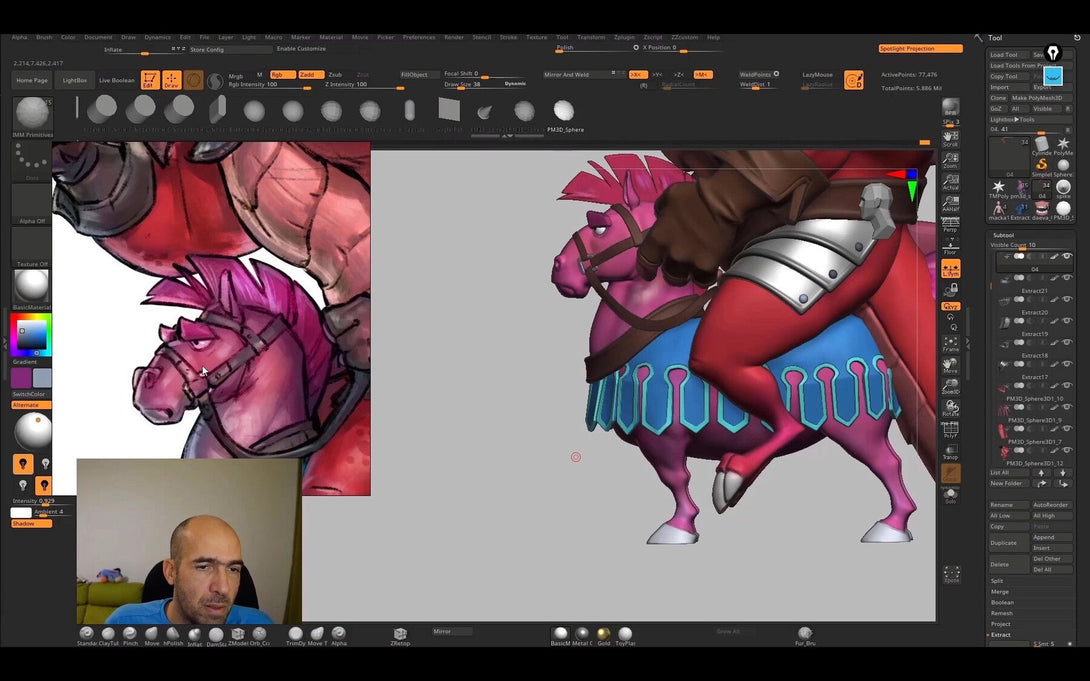The image size is (1090, 681).
Task: Pick color in the color picker square
Action: click(31, 336)
